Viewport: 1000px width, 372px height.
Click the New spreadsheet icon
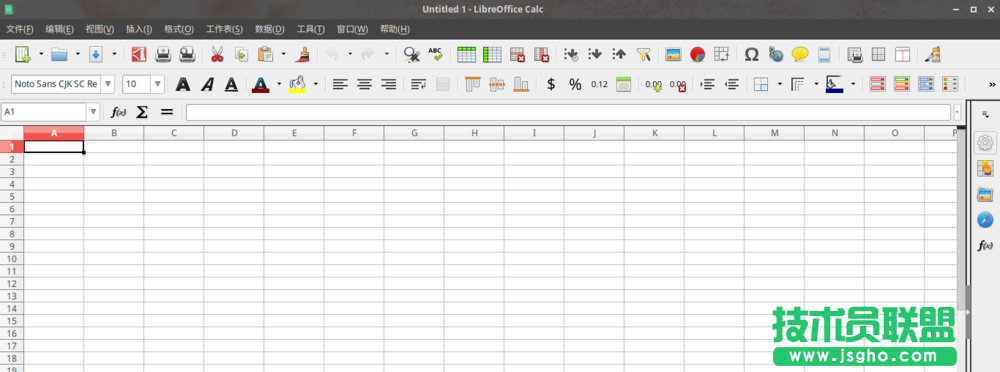tap(23, 54)
